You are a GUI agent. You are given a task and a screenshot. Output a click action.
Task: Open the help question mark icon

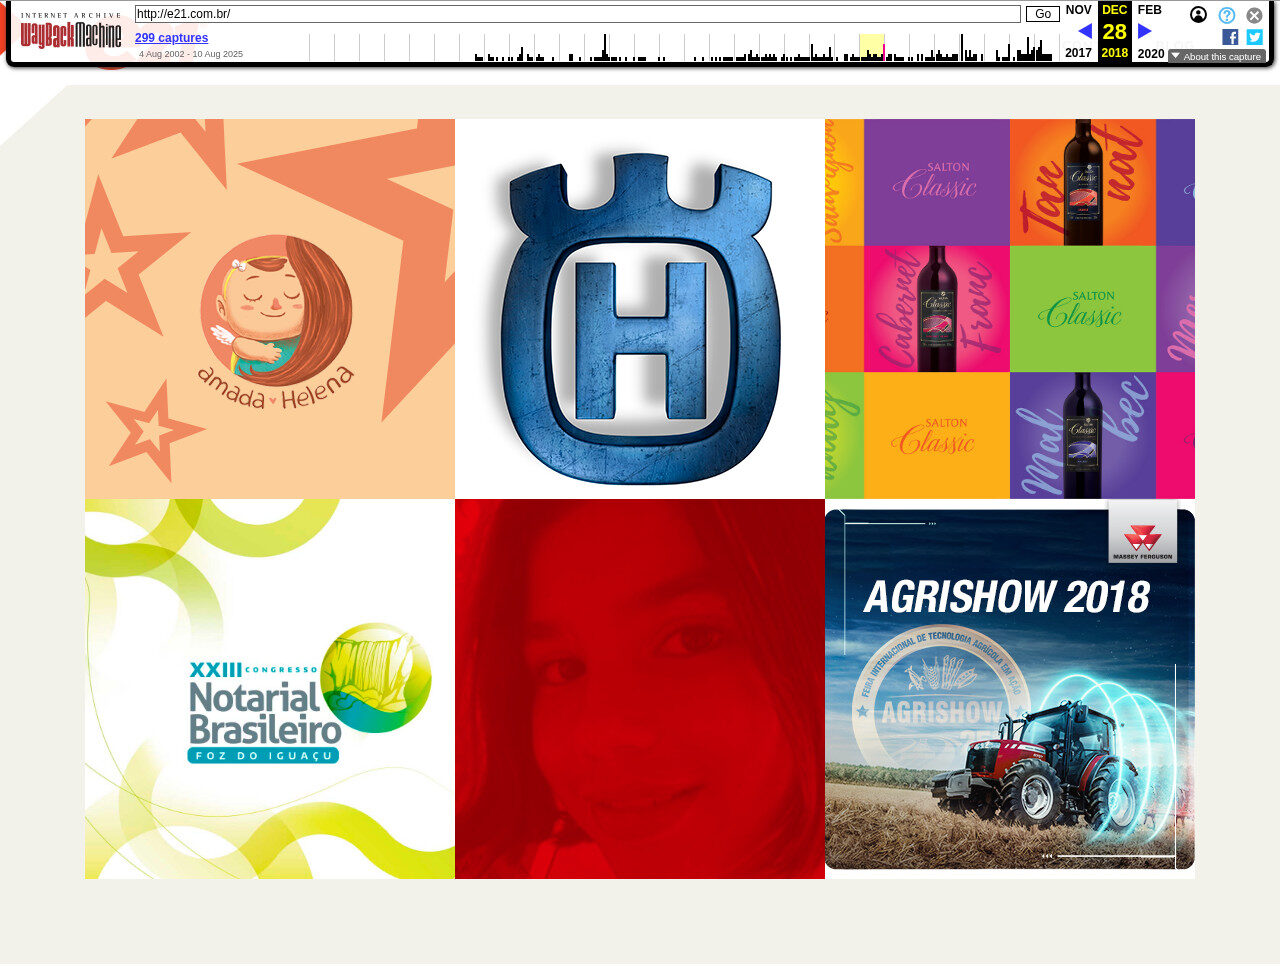[1226, 15]
